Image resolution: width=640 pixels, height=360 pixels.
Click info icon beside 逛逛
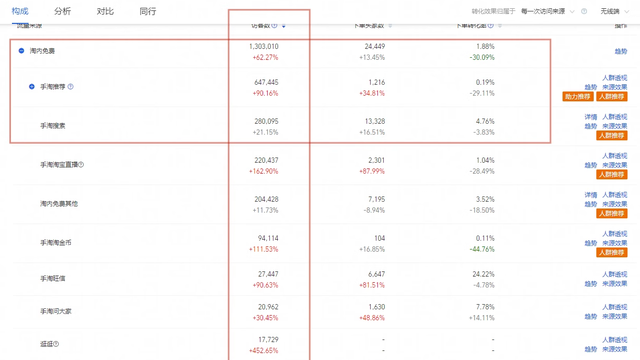point(56,344)
